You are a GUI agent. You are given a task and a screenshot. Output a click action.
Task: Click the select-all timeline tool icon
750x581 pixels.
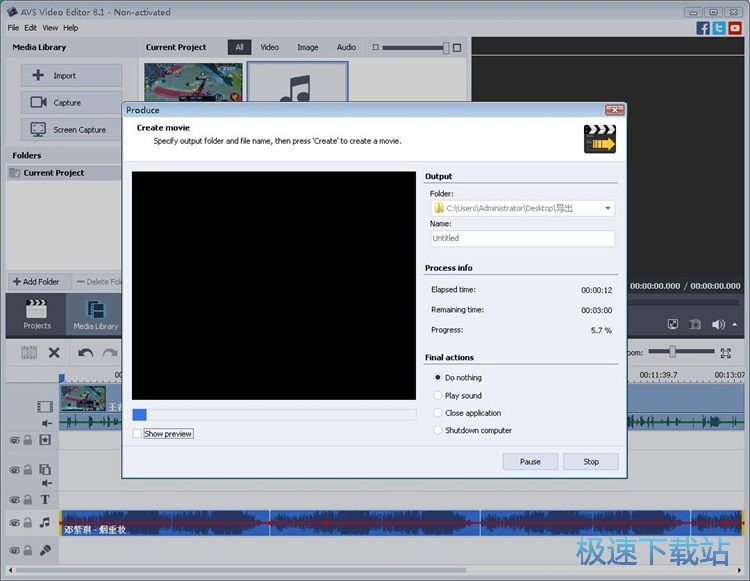(29, 353)
